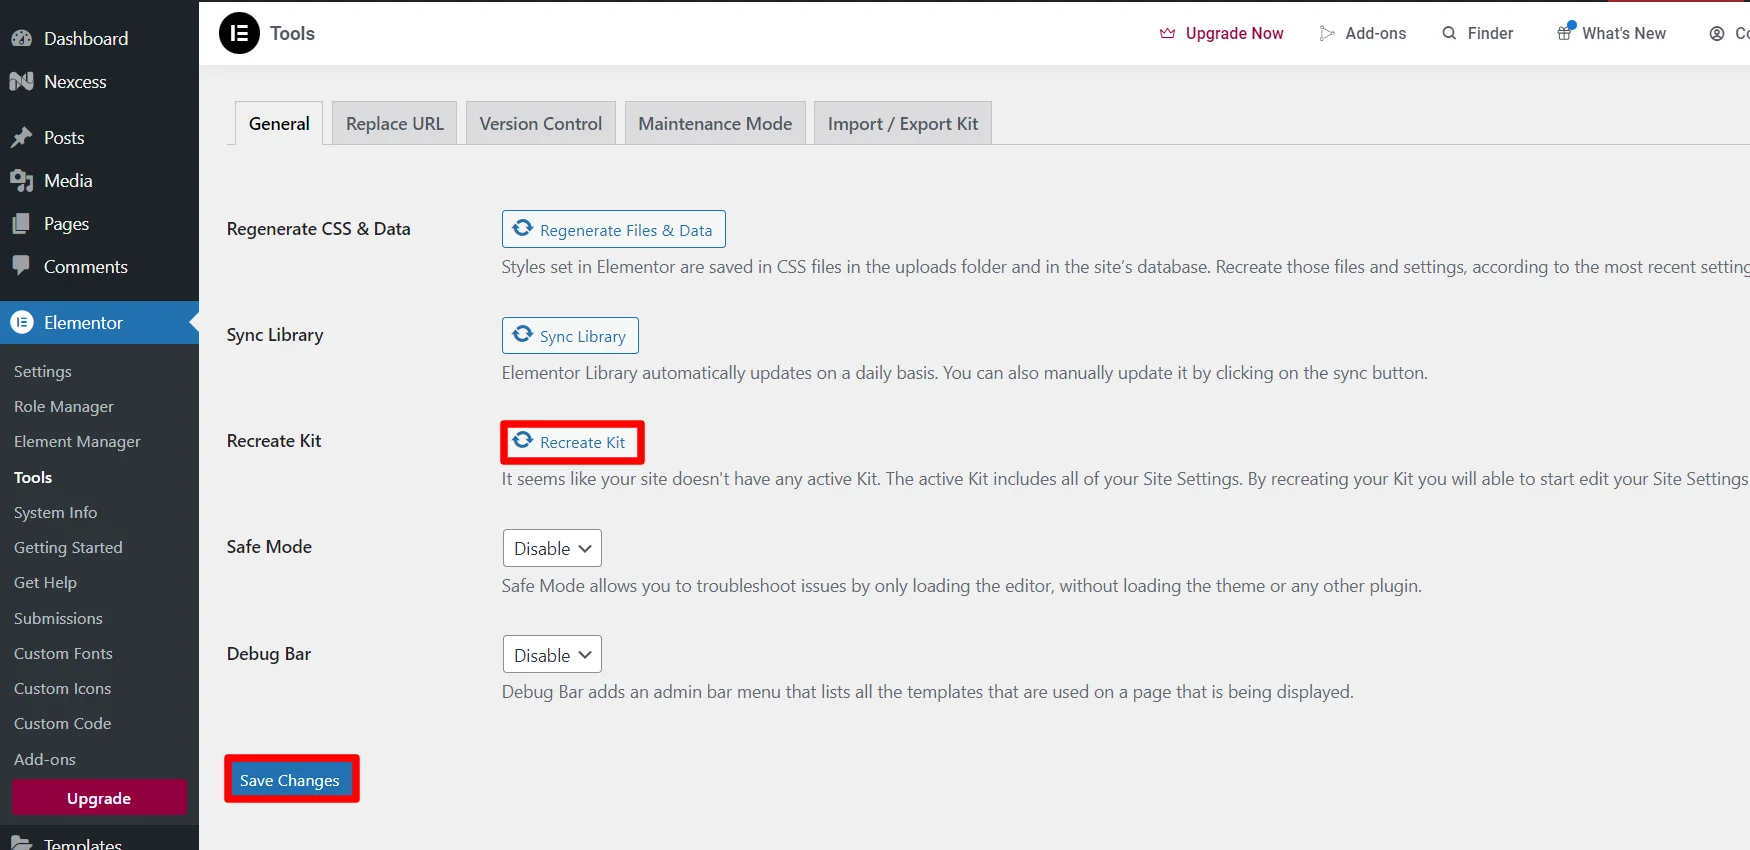Viewport: 1750px width, 850px height.
Task: Click the refresh icon in Sync Library button
Action: click(x=523, y=334)
